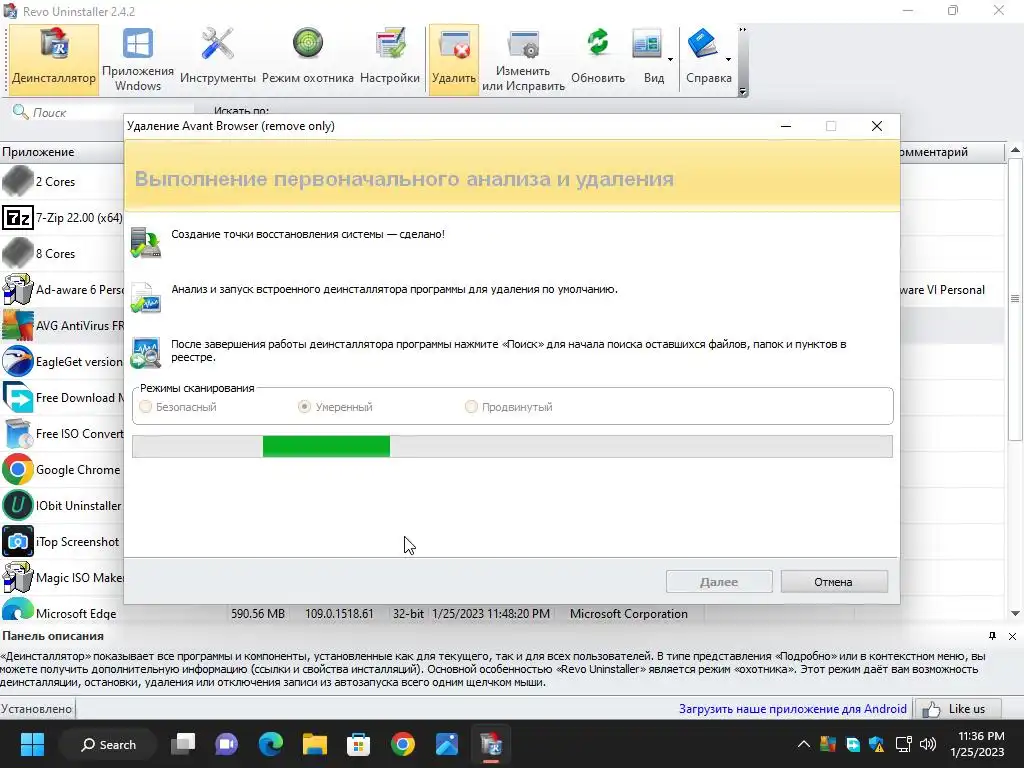Screen dimensions: 1024x768
Task: Close the Удаление Avant Browser dialog
Action: (876, 126)
